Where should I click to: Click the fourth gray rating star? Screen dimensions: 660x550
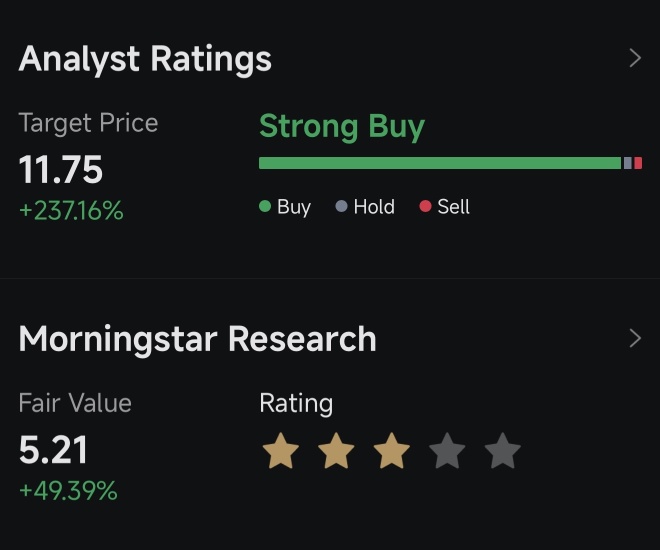(447, 452)
